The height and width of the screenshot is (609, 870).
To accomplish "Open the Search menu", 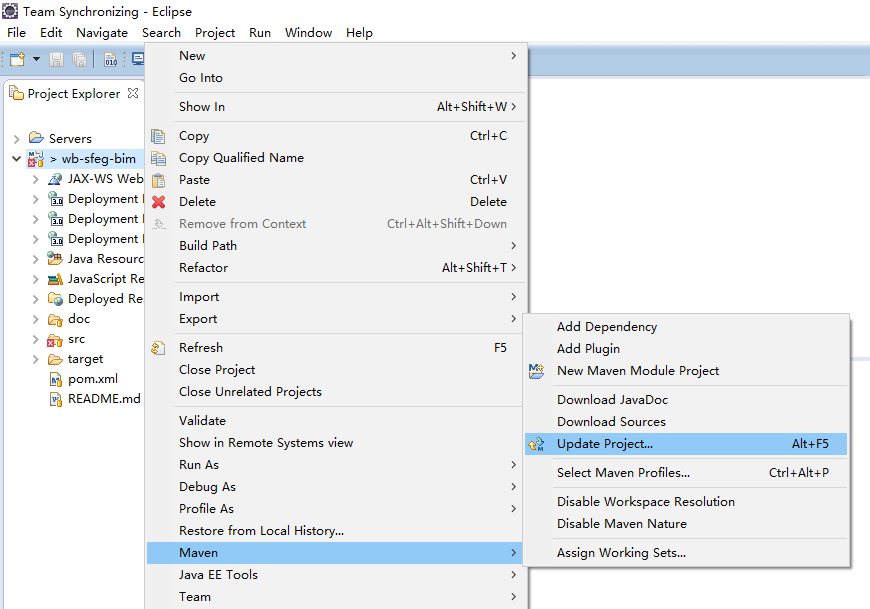I will coord(161,33).
